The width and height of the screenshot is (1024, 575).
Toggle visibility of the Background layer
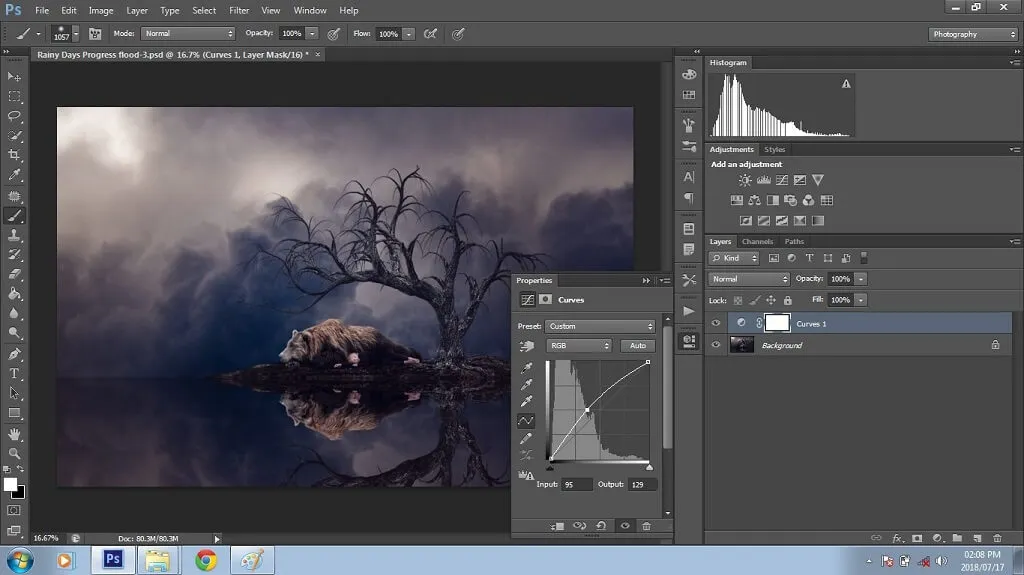point(715,345)
